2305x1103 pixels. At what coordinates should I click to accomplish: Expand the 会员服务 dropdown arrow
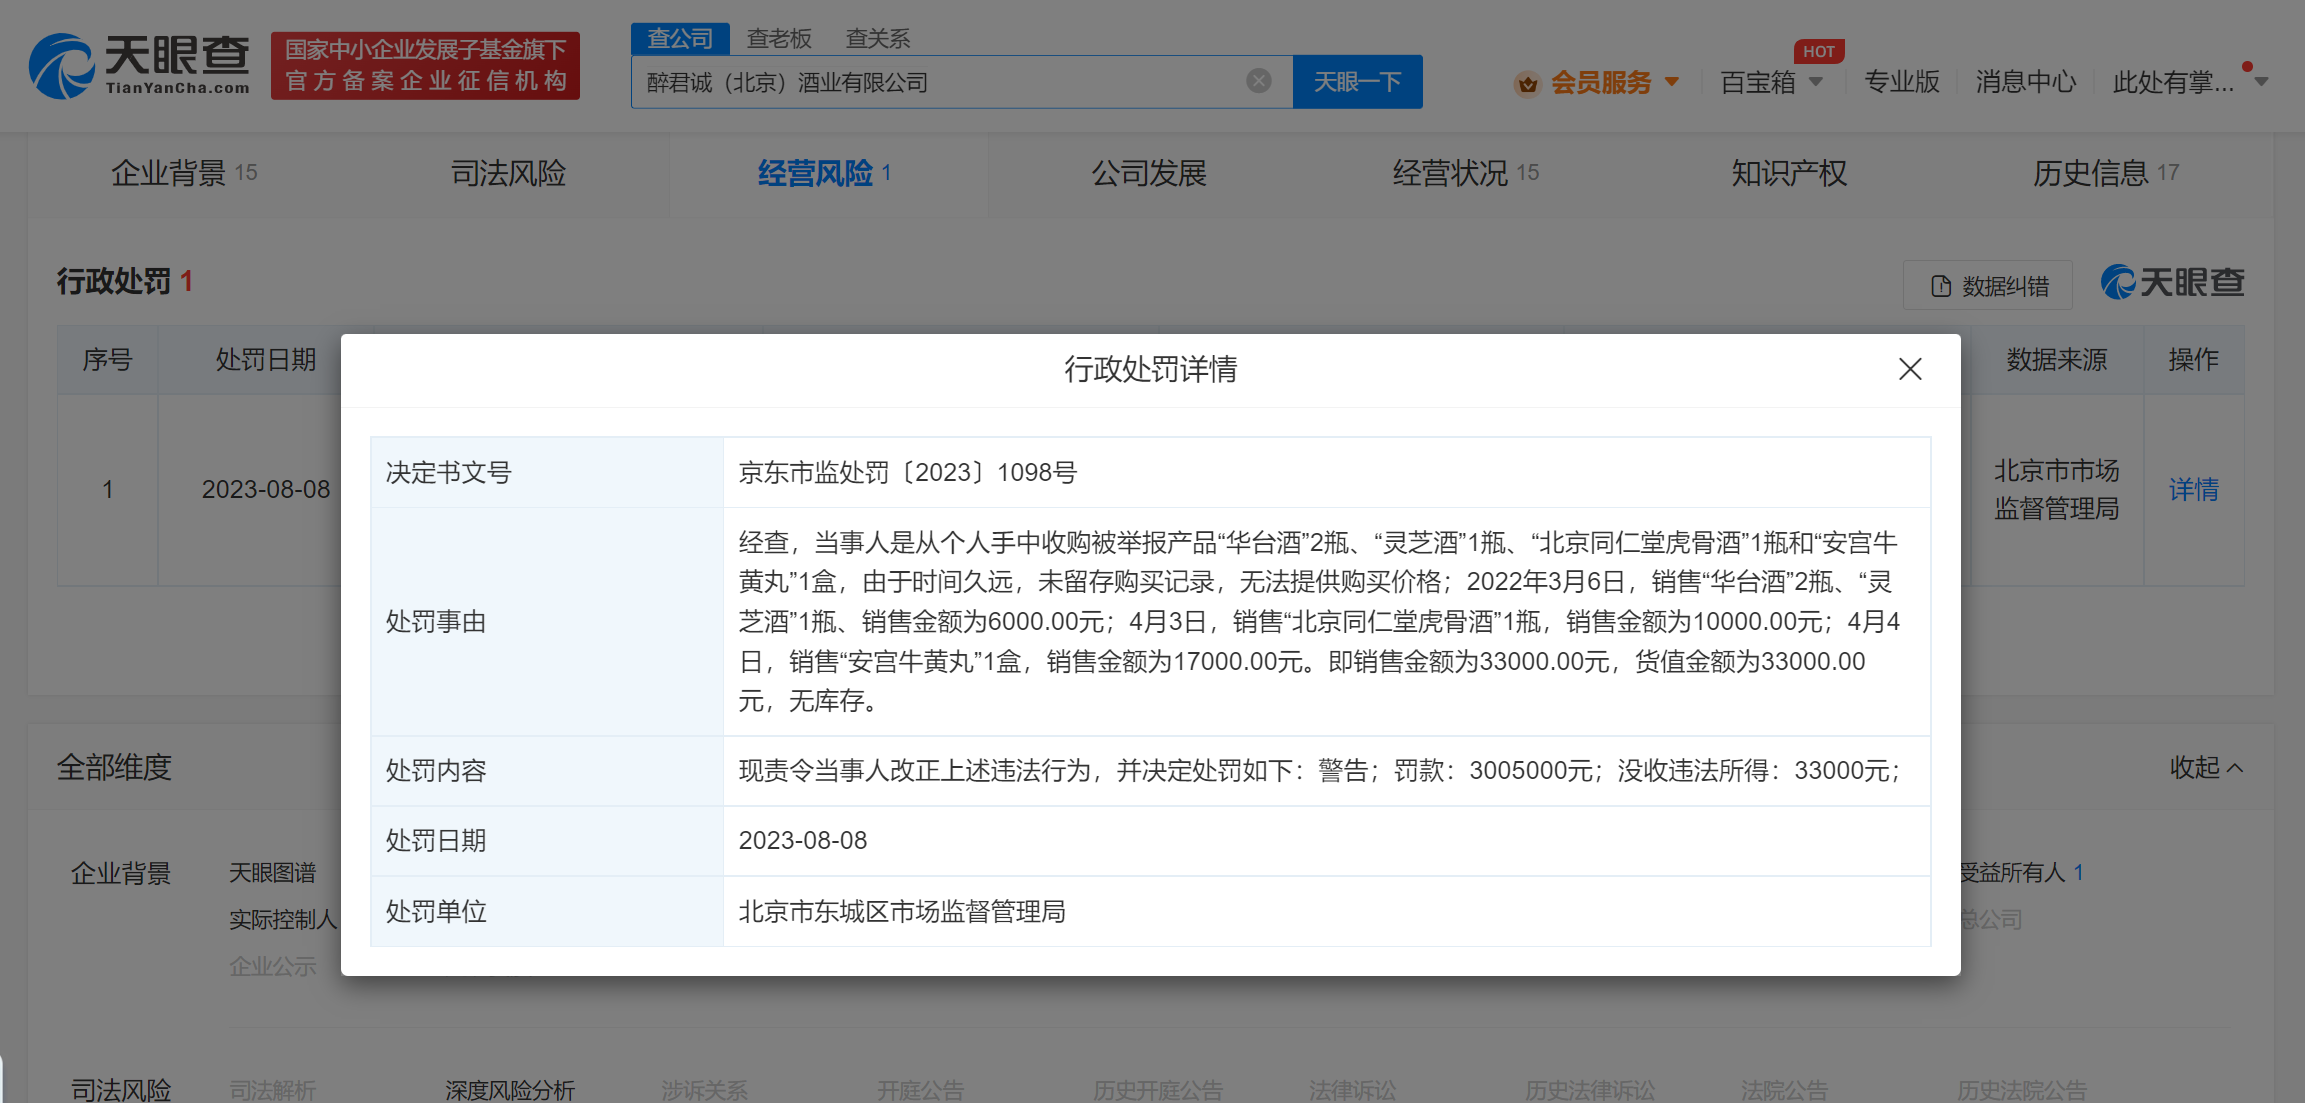point(1672,82)
